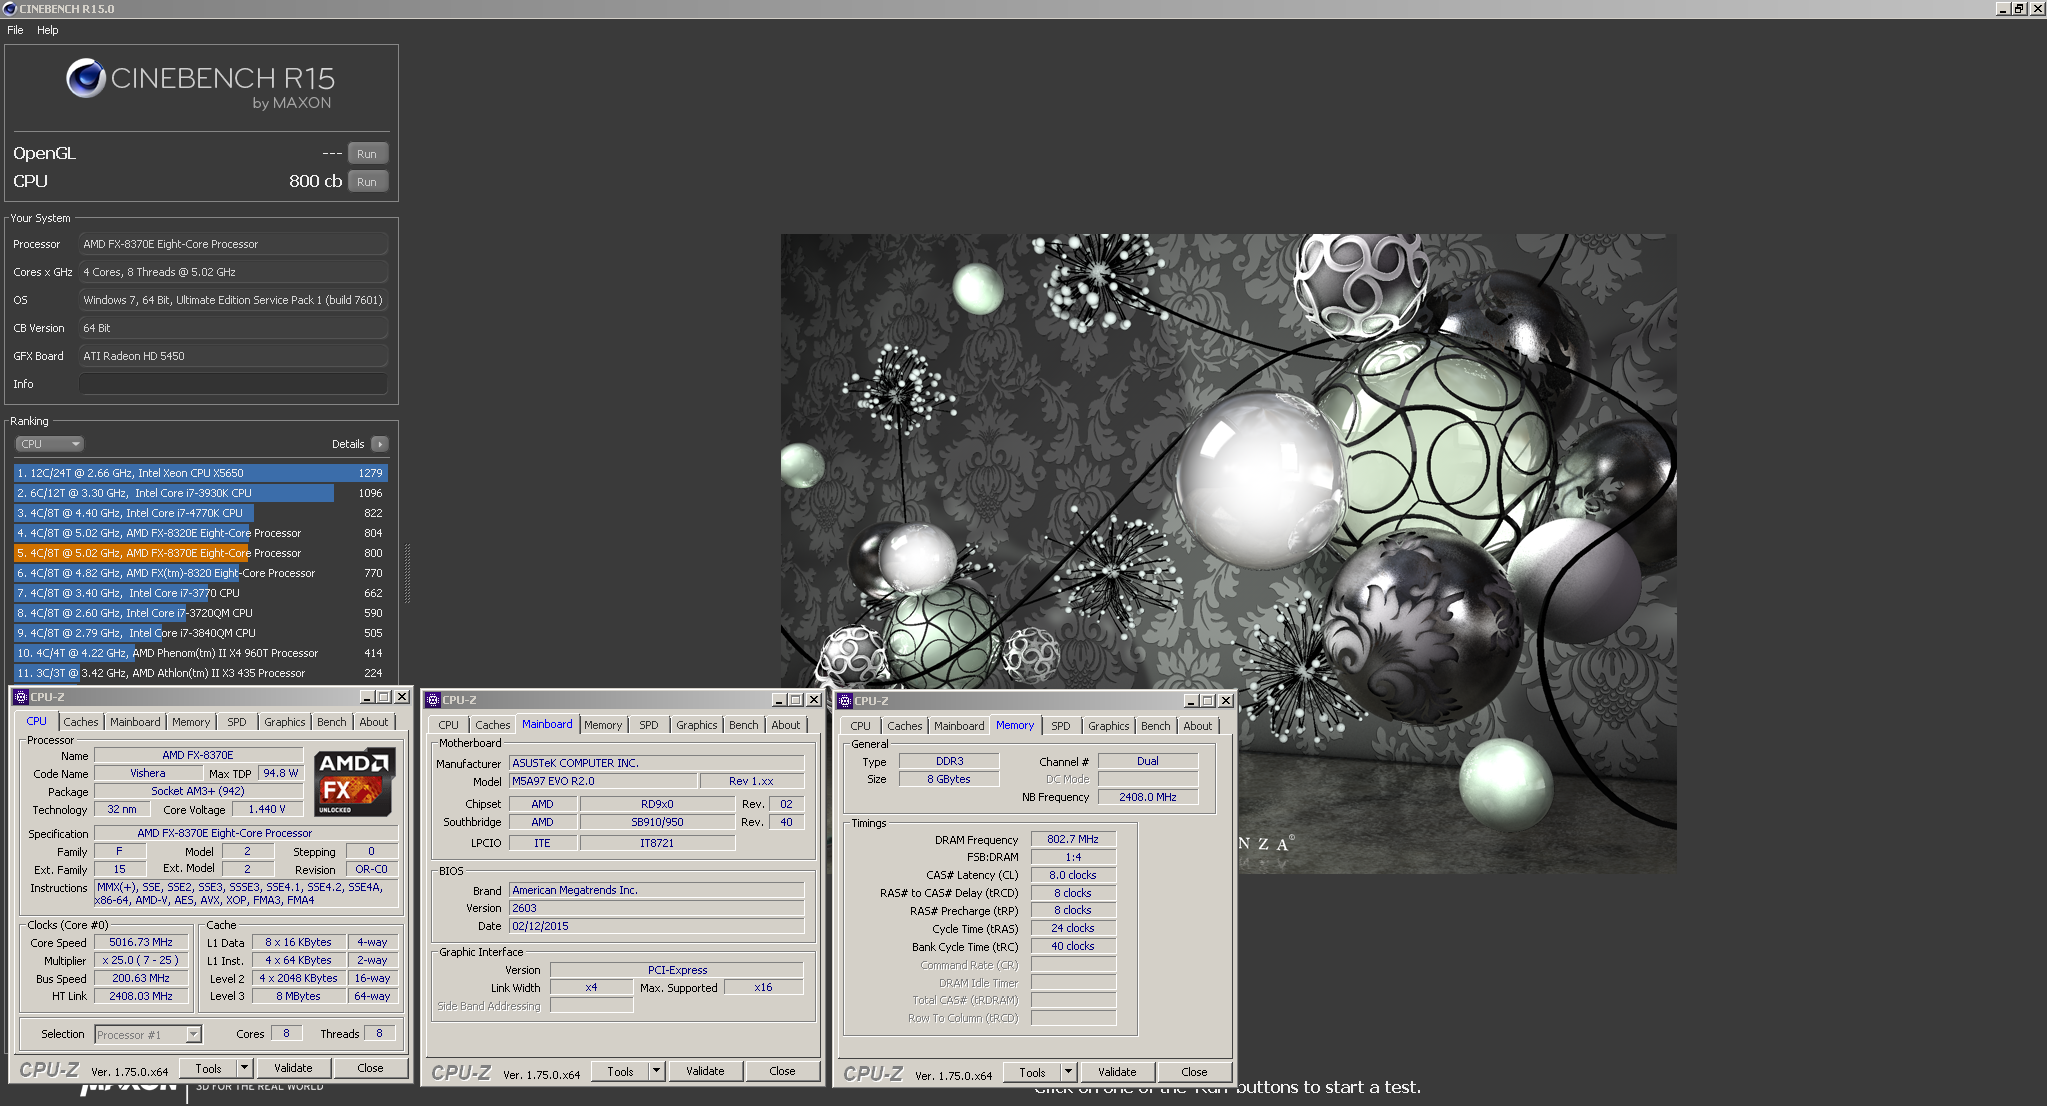
Task: Open the CPU ranking type dropdown
Action: tap(49, 444)
